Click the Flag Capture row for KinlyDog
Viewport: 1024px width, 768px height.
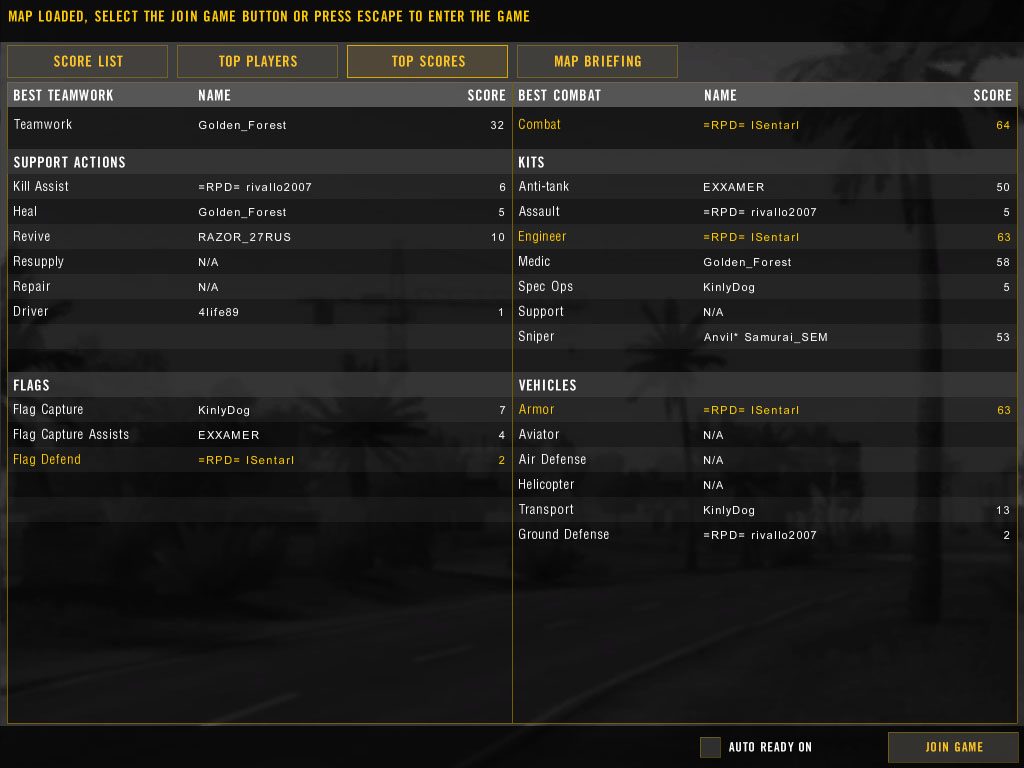pyautogui.click(x=258, y=410)
